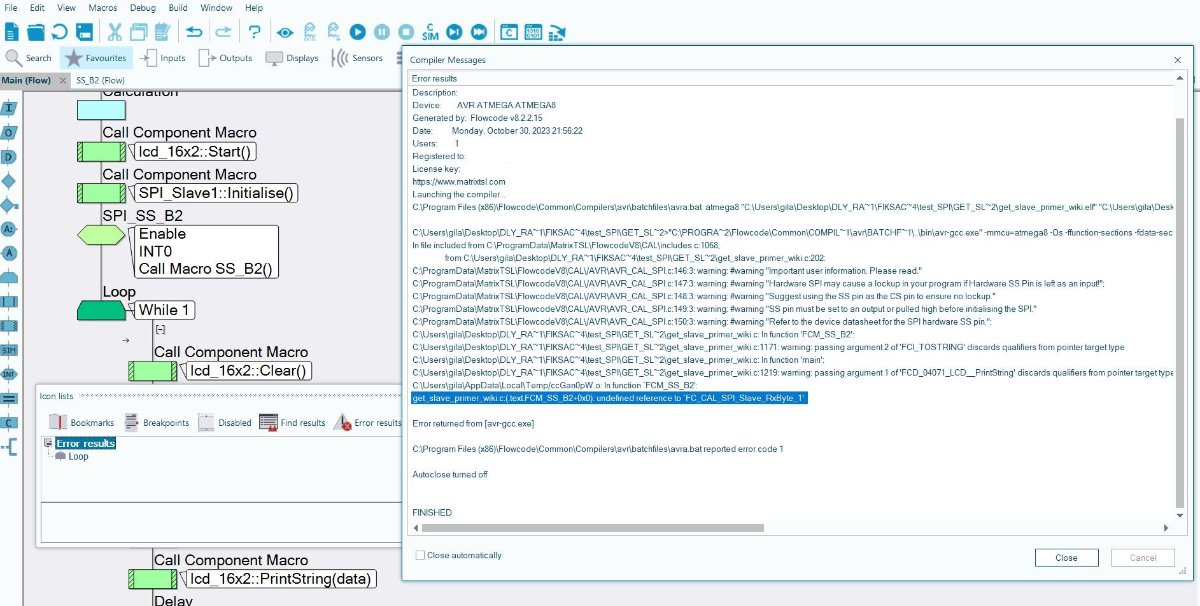Open the Displays component dropdown
The width and height of the screenshot is (1200, 606).
tap(292, 58)
